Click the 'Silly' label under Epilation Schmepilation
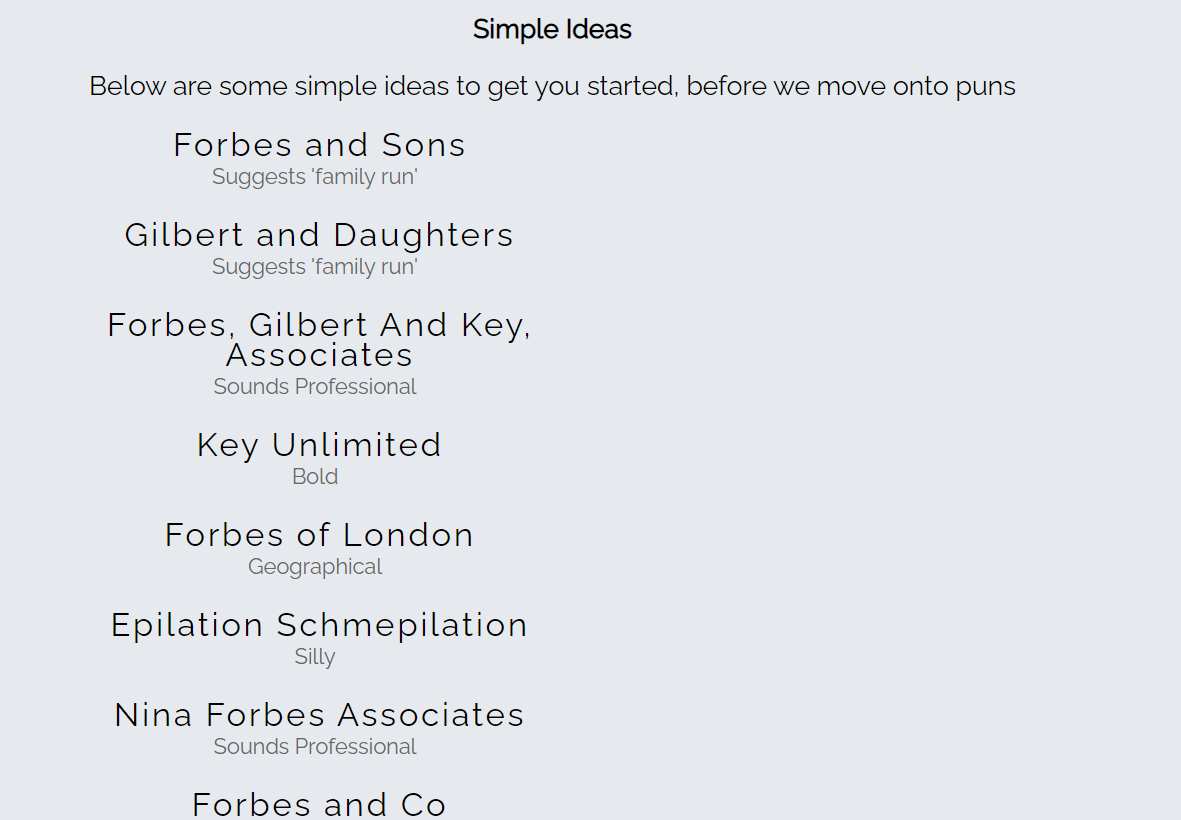1181x820 pixels. (x=315, y=657)
